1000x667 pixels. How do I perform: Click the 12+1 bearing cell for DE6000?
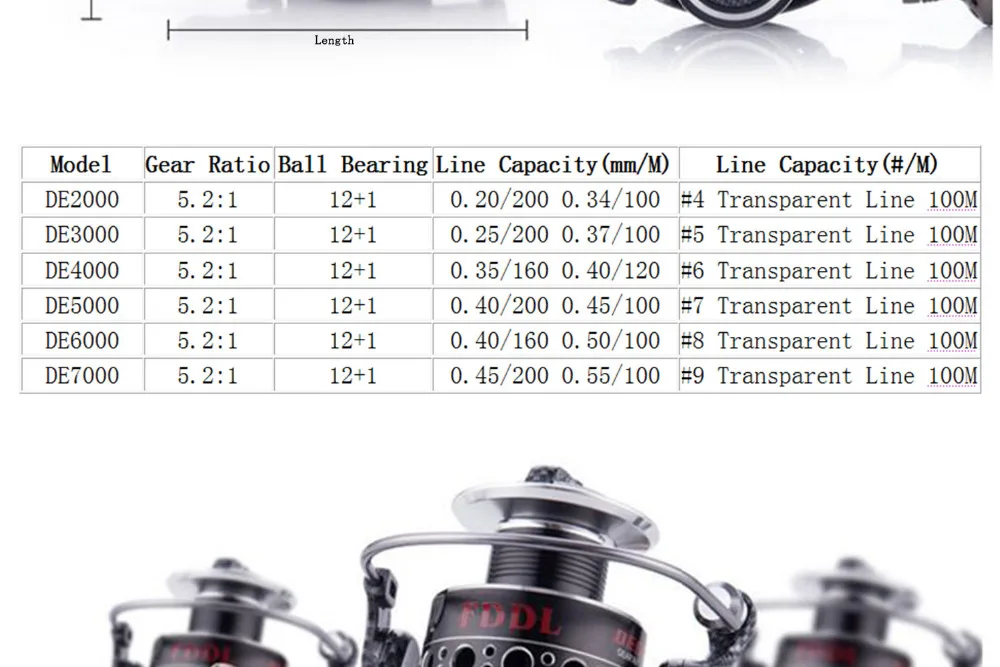pyautogui.click(x=353, y=340)
